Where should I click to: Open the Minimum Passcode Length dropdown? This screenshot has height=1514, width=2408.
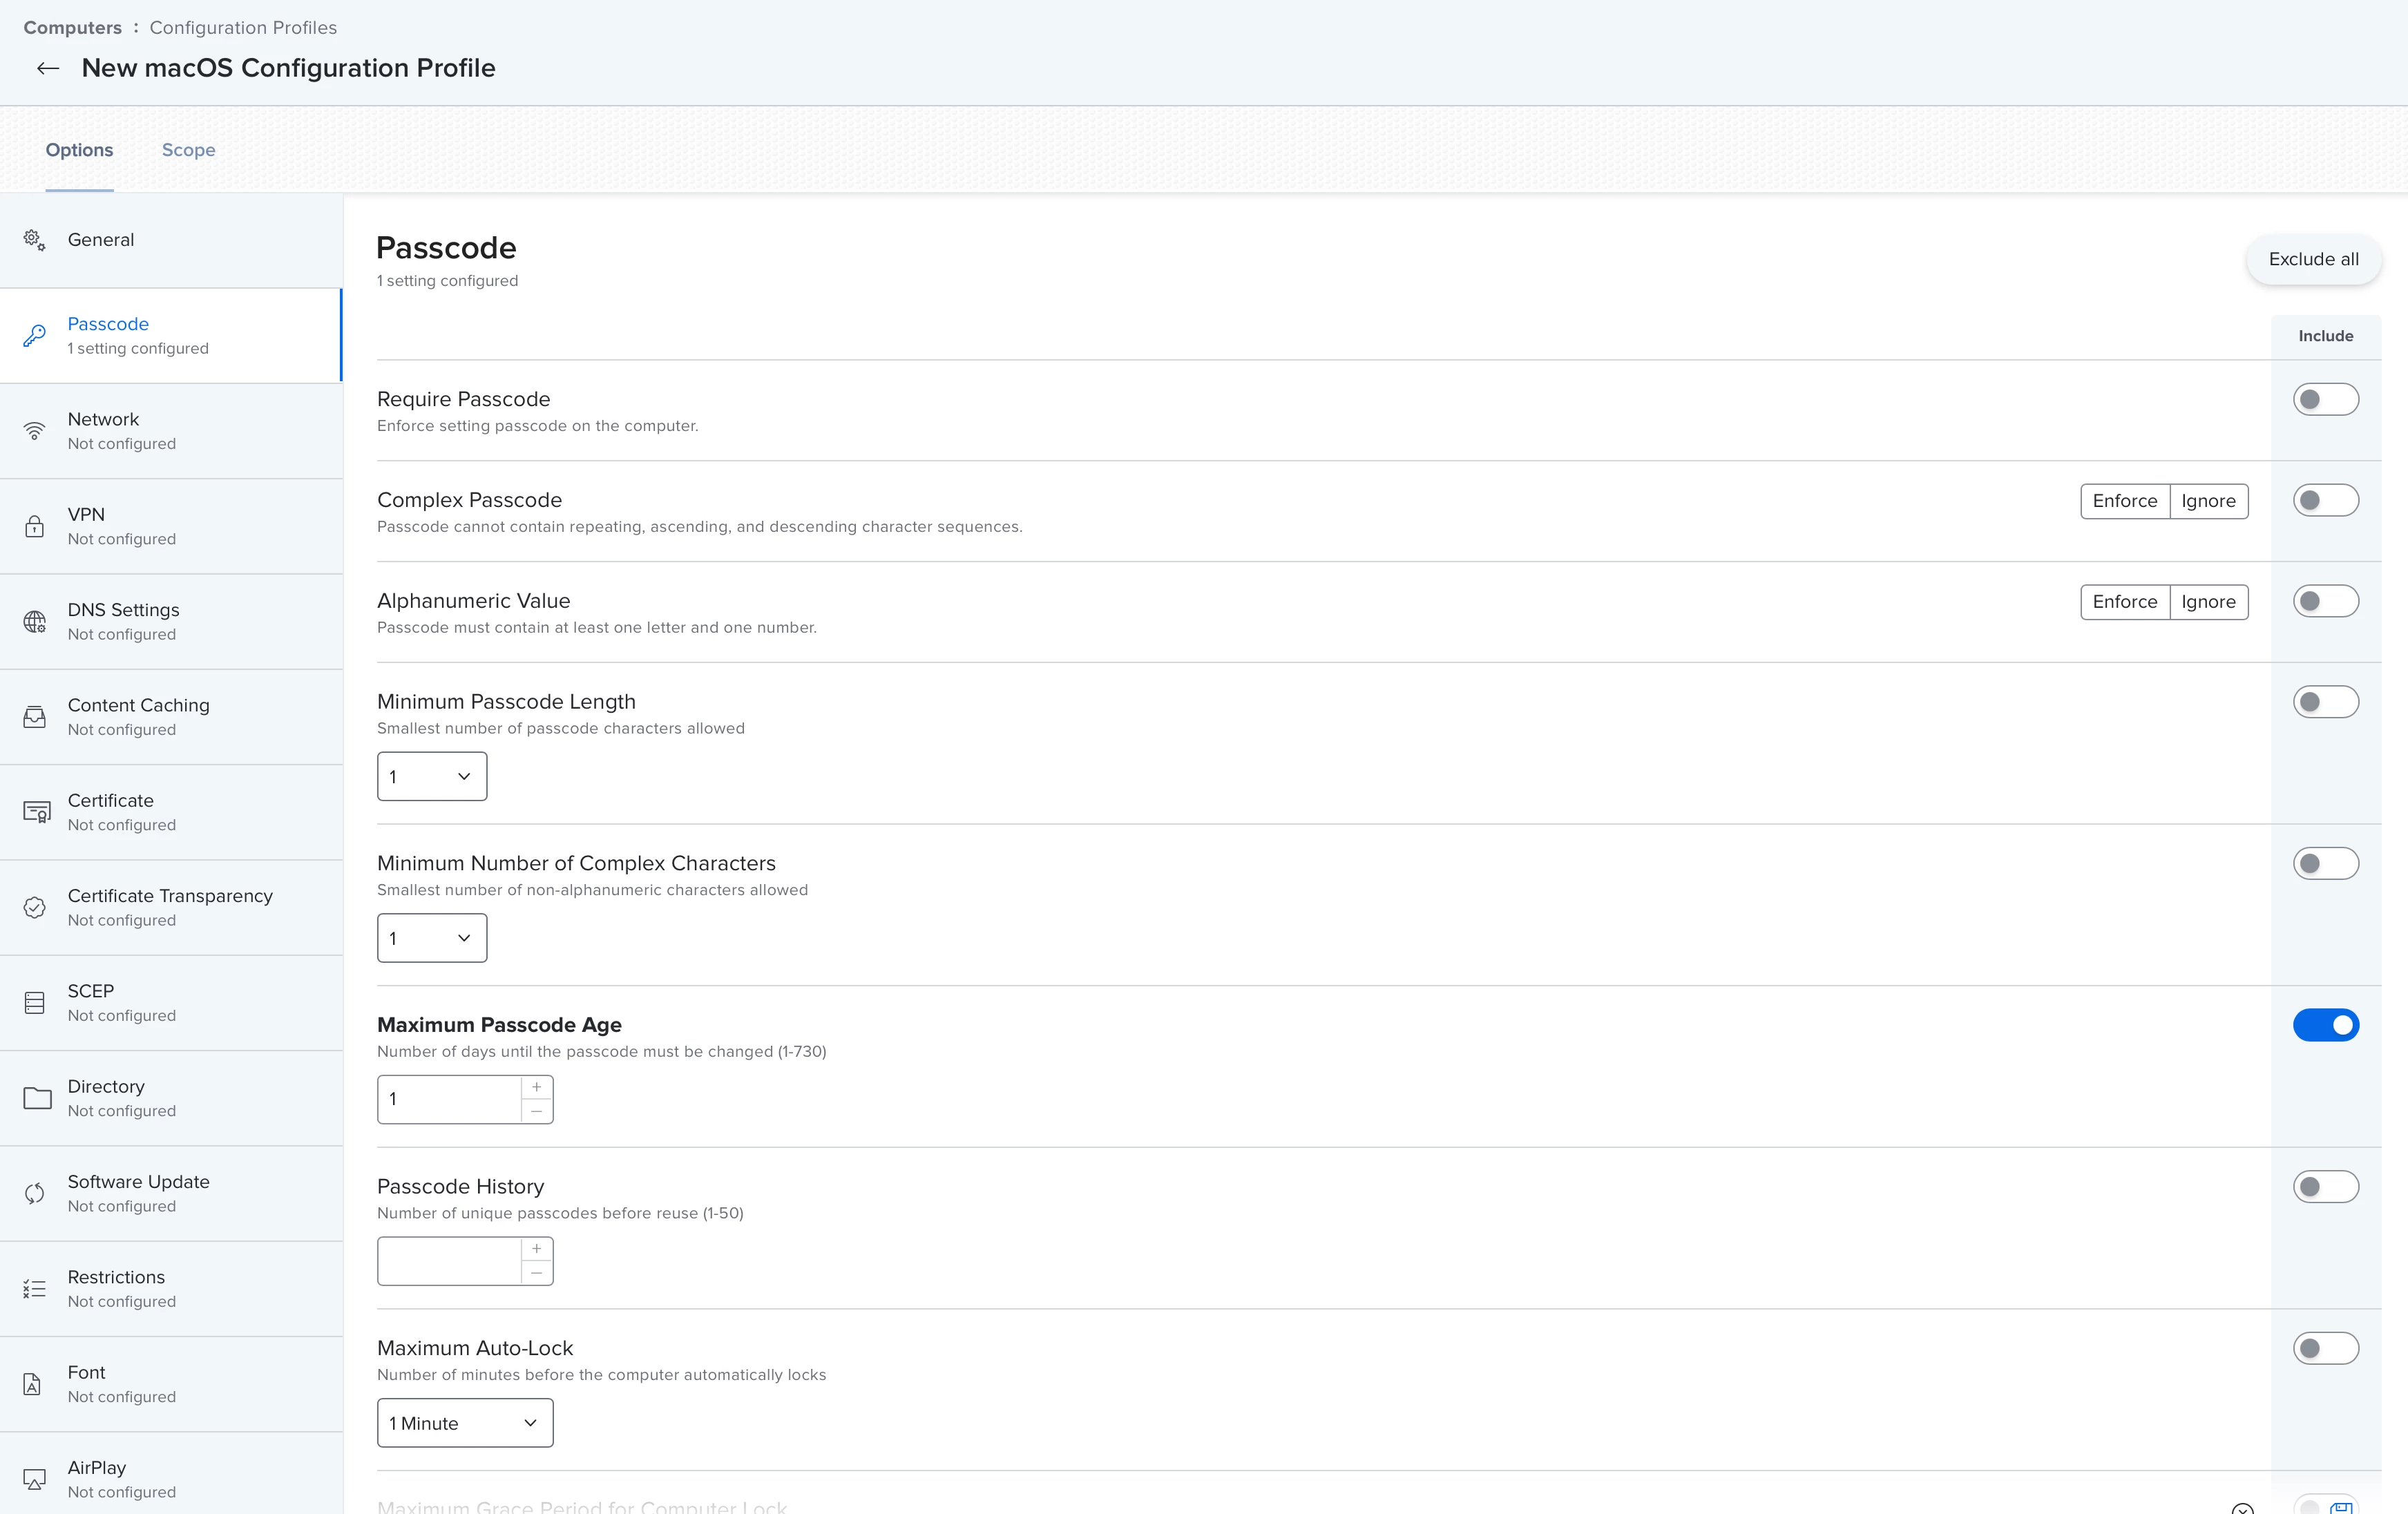pos(432,777)
